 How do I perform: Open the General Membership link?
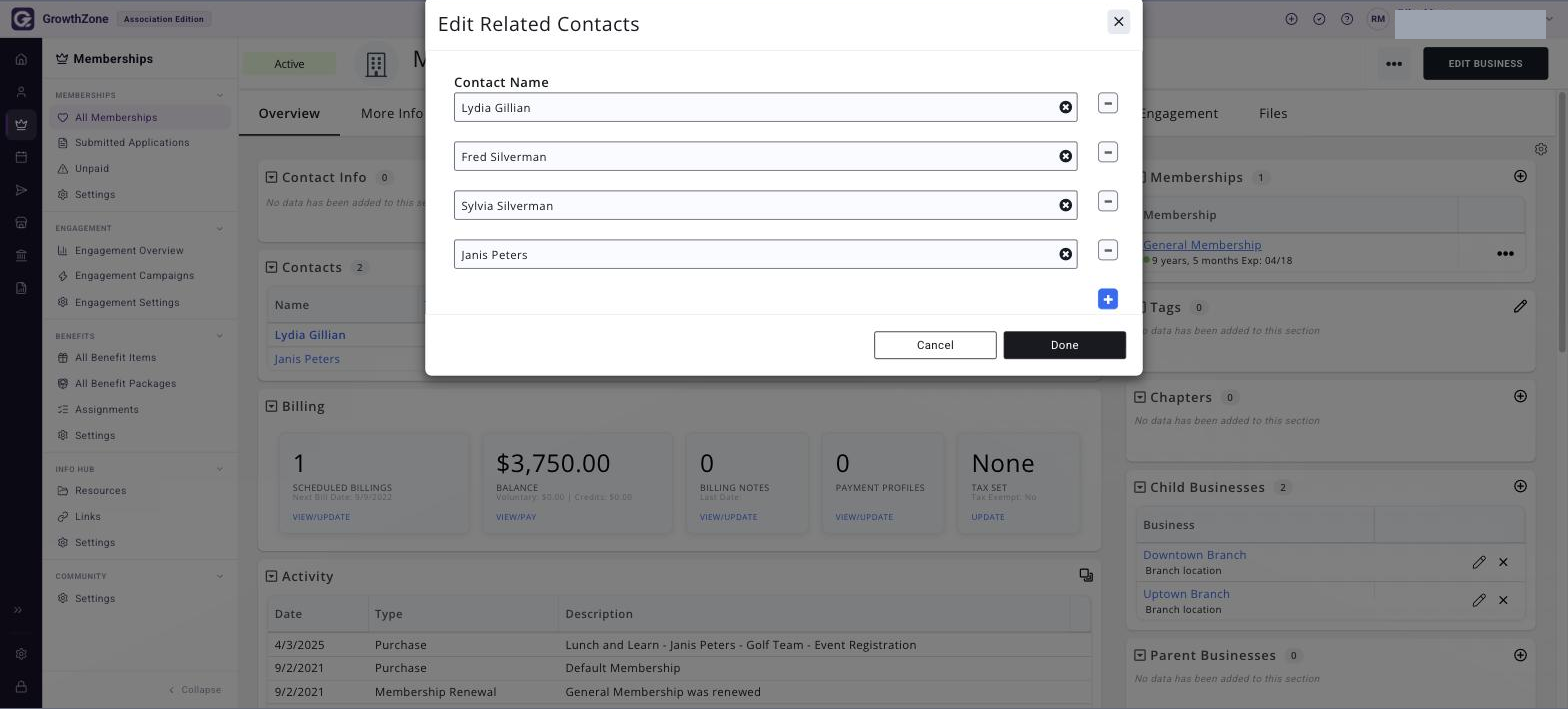tap(1202, 245)
